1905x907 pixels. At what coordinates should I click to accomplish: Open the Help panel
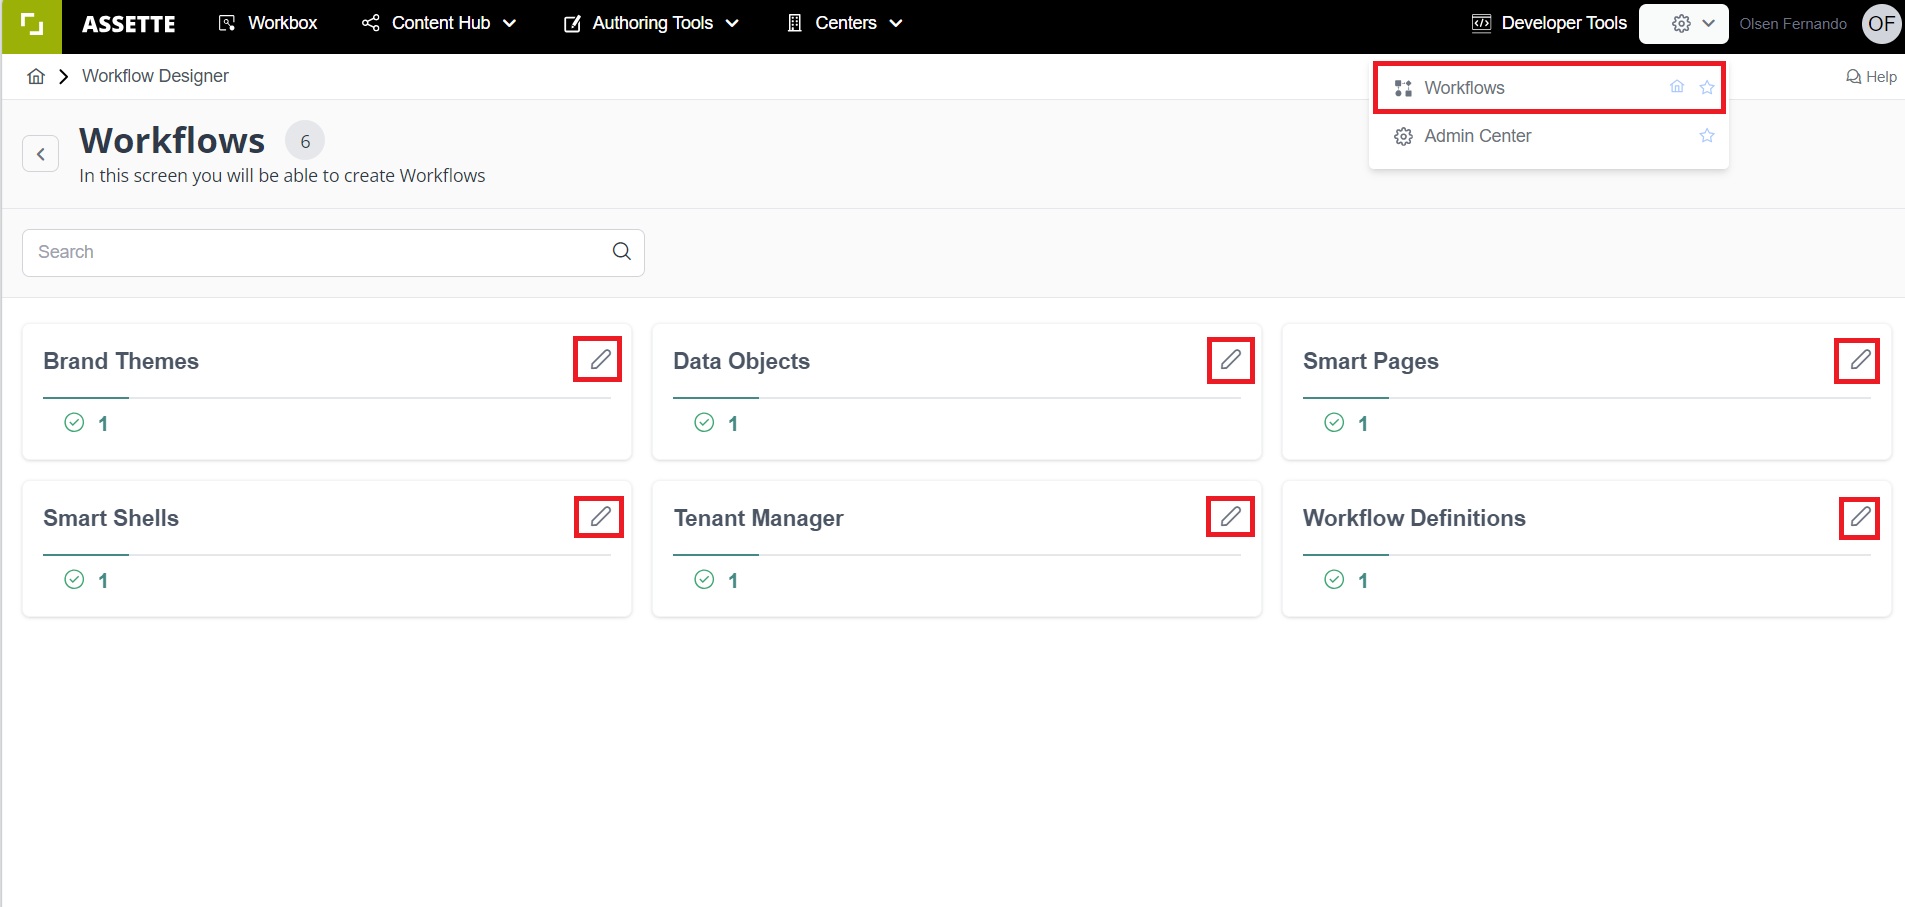coord(1871,75)
